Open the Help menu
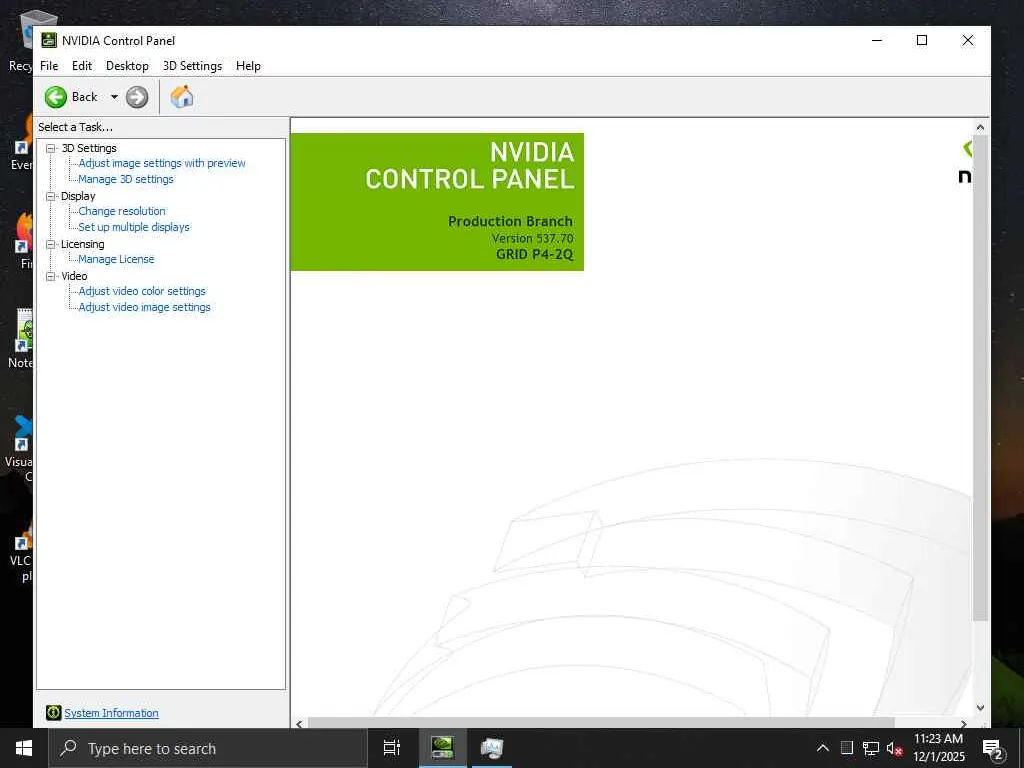This screenshot has width=1024, height=768. pos(248,66)
